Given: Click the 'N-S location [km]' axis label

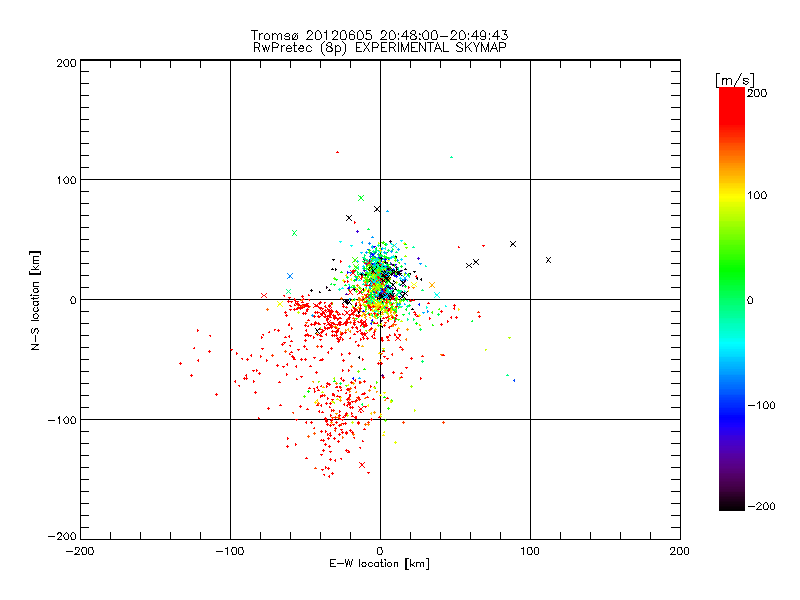Looking at the screenshot, I should point(35,300).
